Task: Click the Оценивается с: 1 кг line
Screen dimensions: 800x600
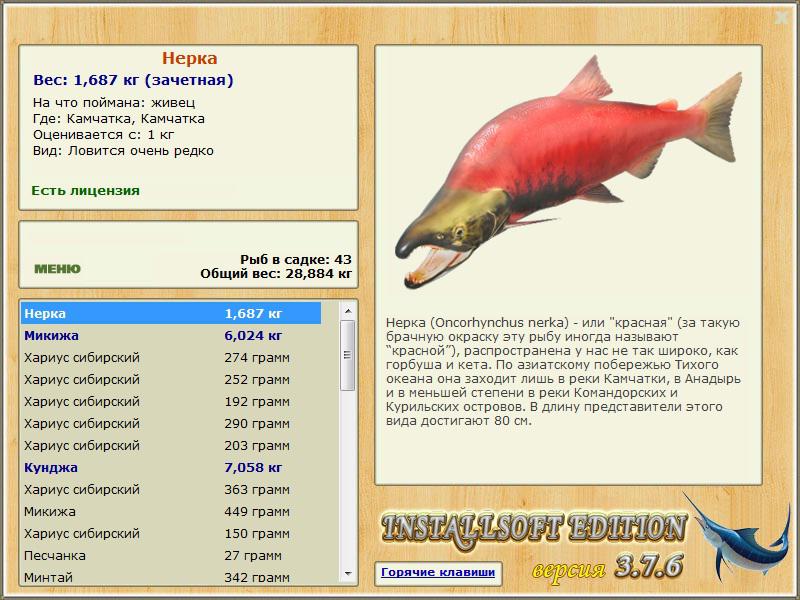Action: pyautogui.click(x=104, y=135)
